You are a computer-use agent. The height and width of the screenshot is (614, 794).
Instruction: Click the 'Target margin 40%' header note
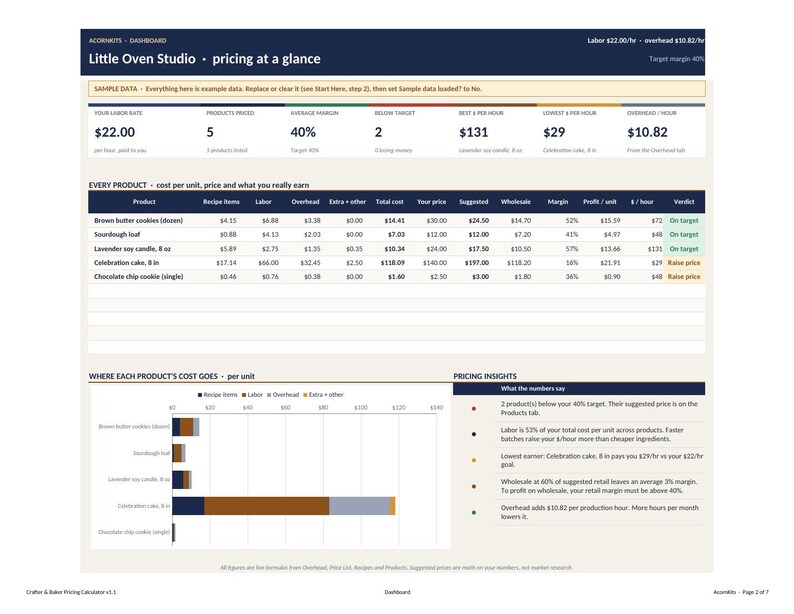click(677, 59)
